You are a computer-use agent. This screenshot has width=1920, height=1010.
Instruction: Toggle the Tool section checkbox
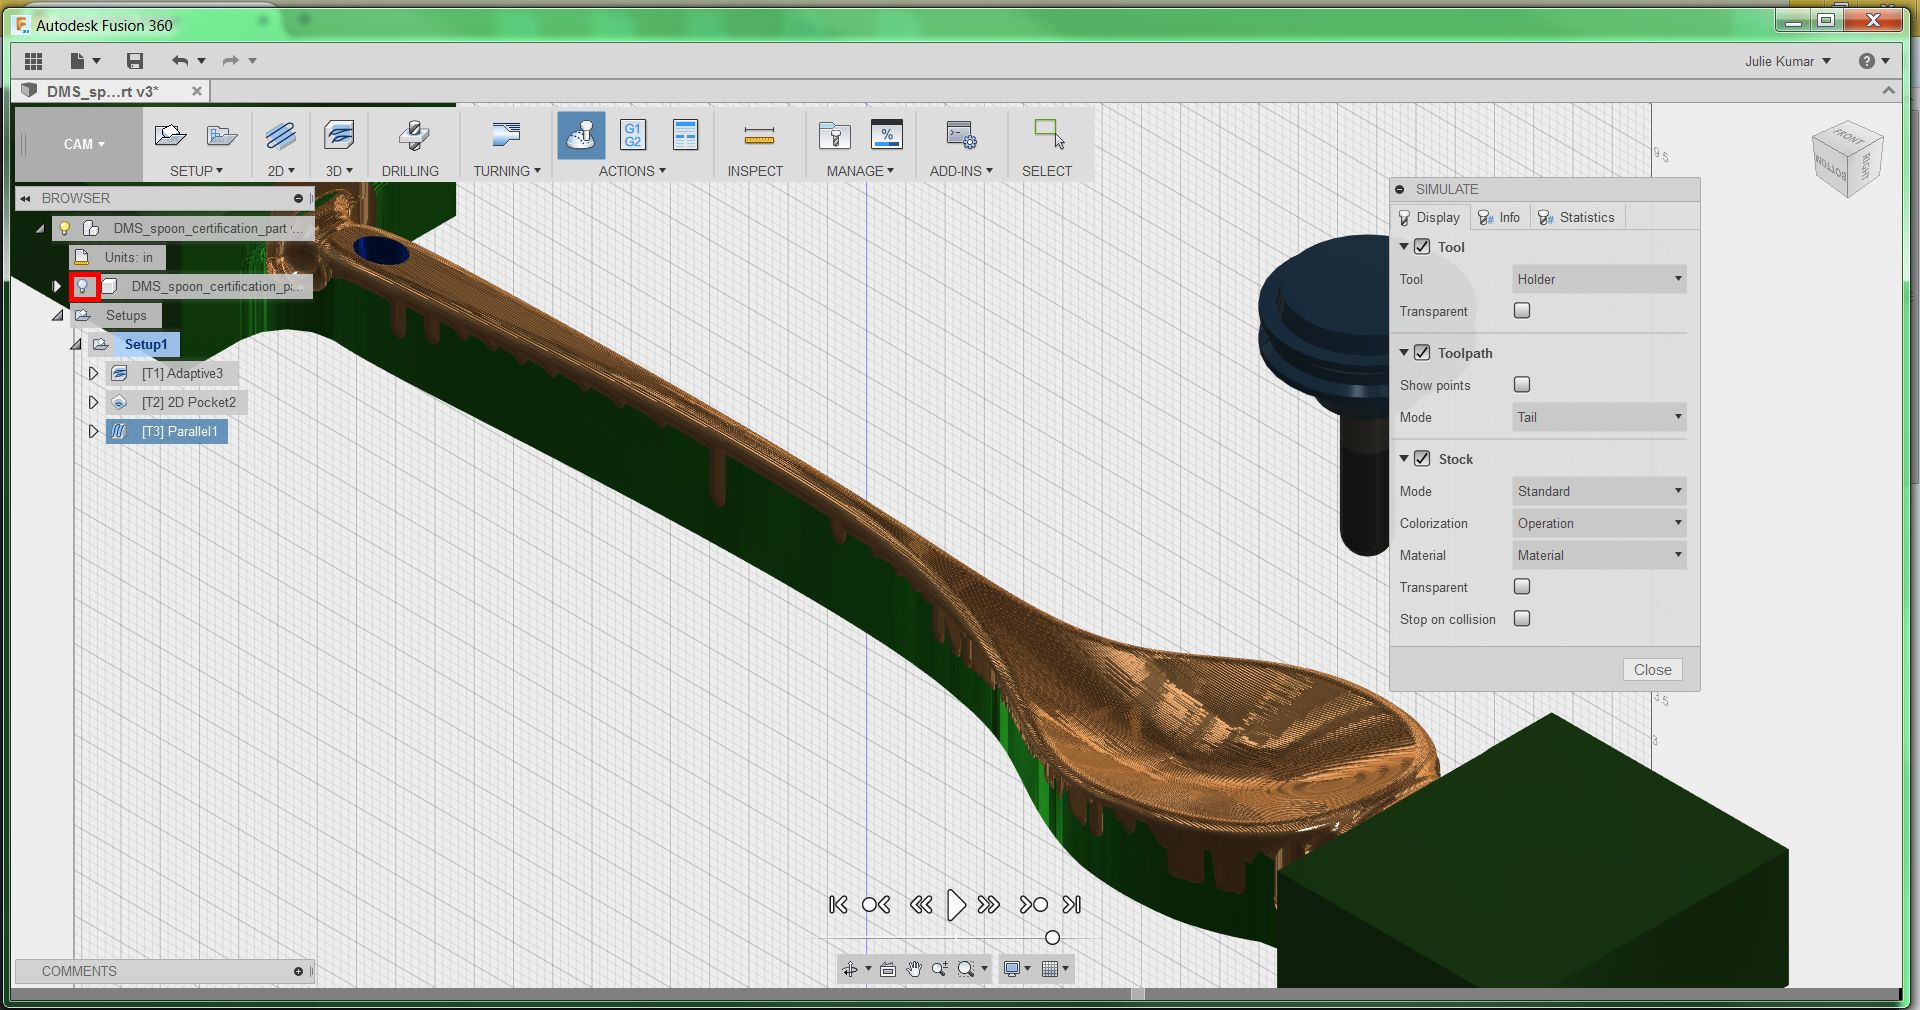[x=1422, y=247]
